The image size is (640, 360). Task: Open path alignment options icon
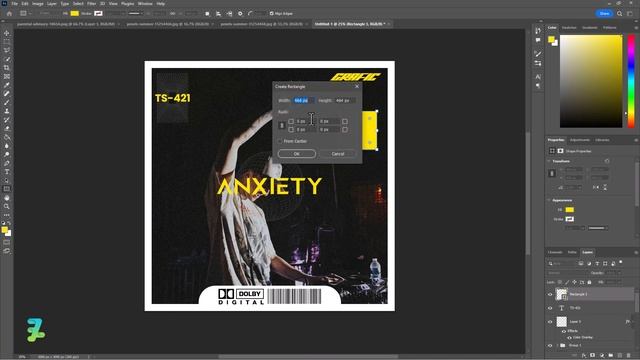(x=218, y=13)
